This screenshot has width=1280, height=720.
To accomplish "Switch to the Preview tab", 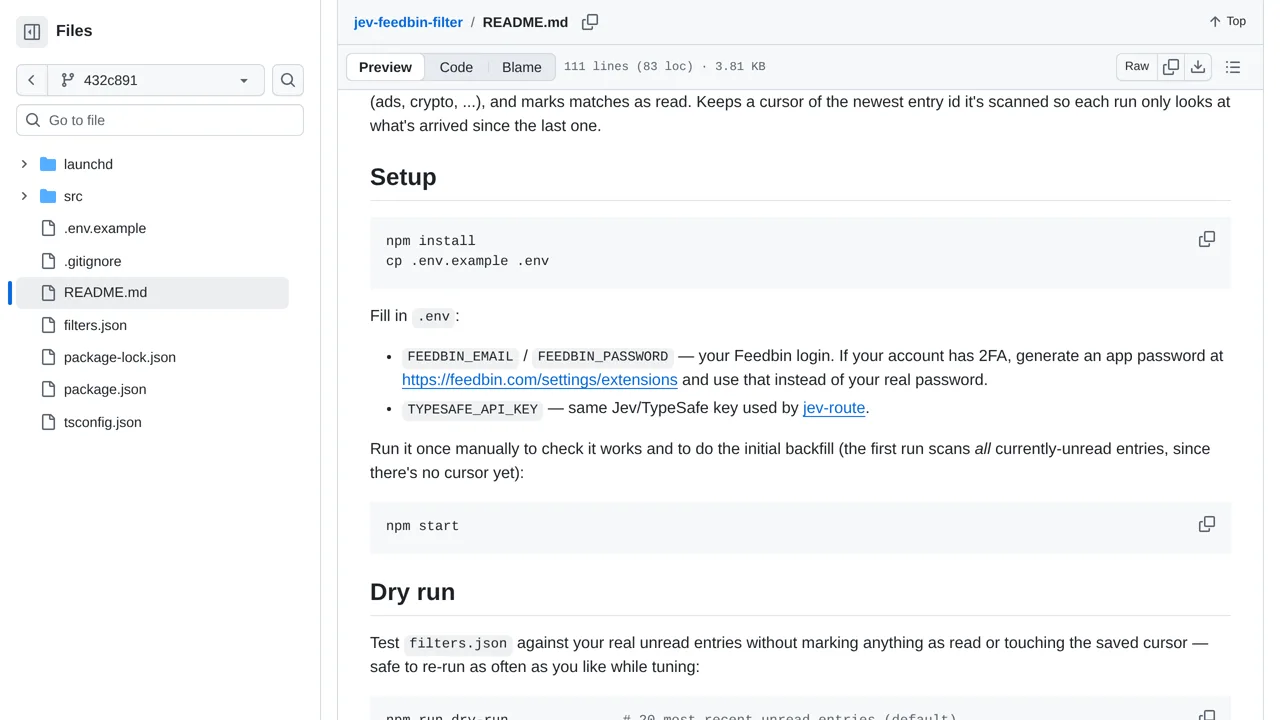I will [x=385, y=67].
